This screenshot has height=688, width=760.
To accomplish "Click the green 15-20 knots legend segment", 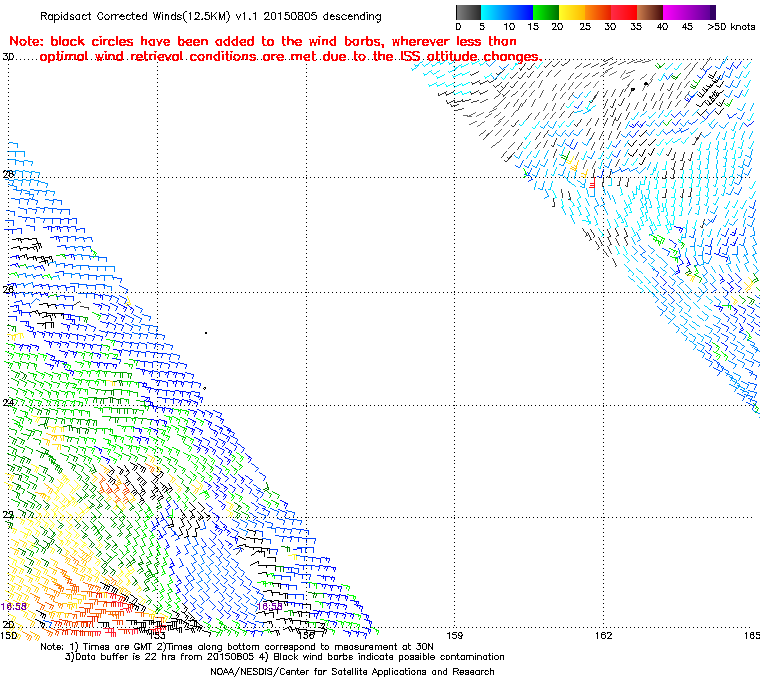I will pyautogui.click(x=546, y=12).
